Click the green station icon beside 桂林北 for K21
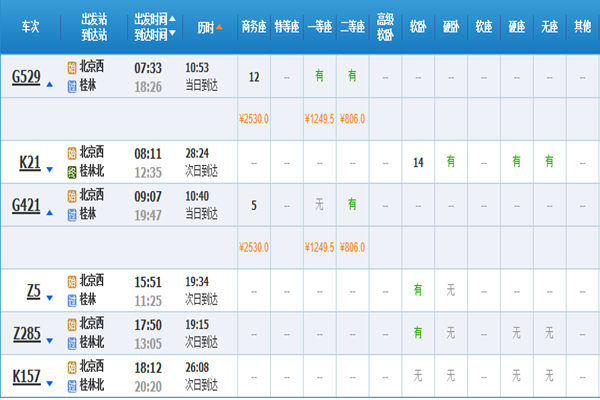Screen dimensions: 600x400 (x=72, y=171)
